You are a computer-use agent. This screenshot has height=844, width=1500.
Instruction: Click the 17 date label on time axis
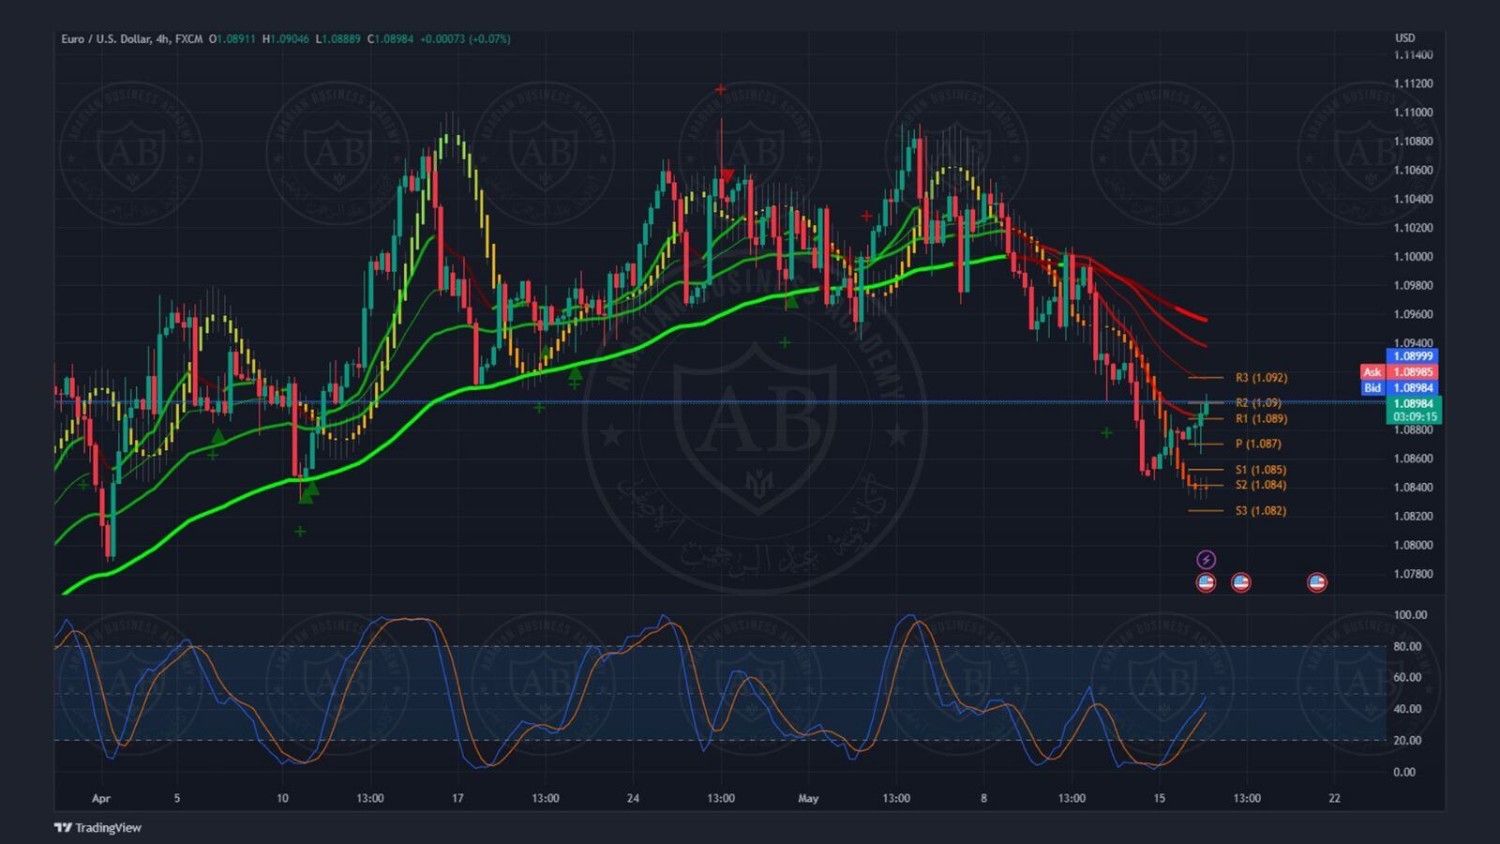click(457, 798)
